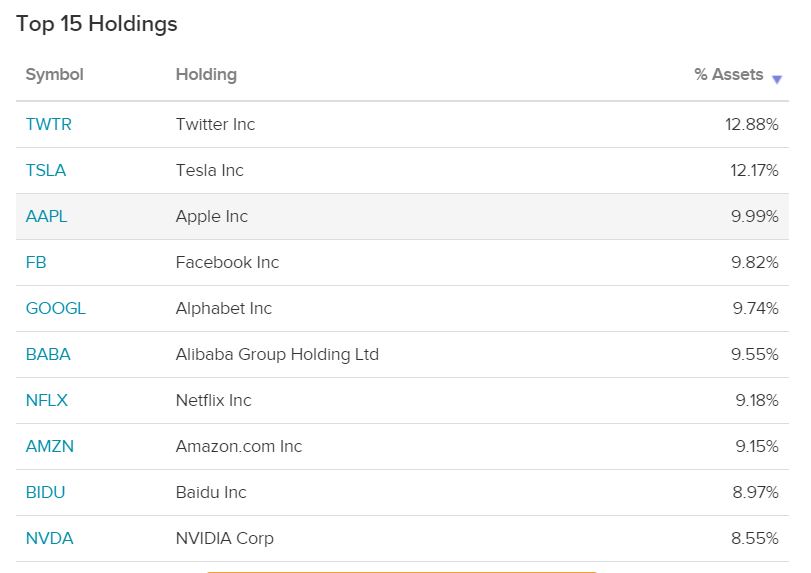Click the Symbol column header

[x=54, y=75]
